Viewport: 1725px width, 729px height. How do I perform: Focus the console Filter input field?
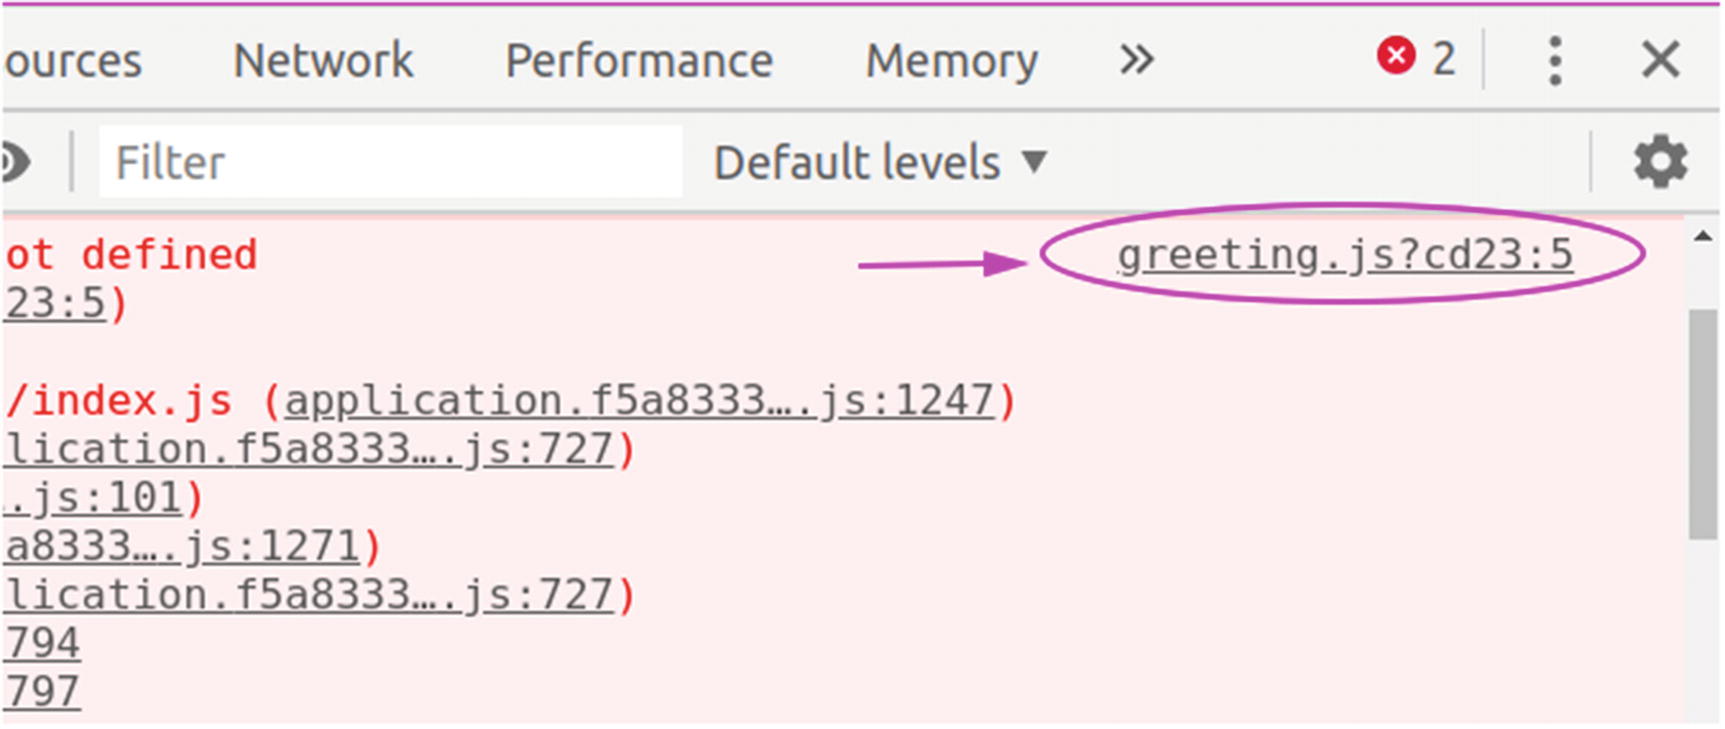tap(390, 162)
